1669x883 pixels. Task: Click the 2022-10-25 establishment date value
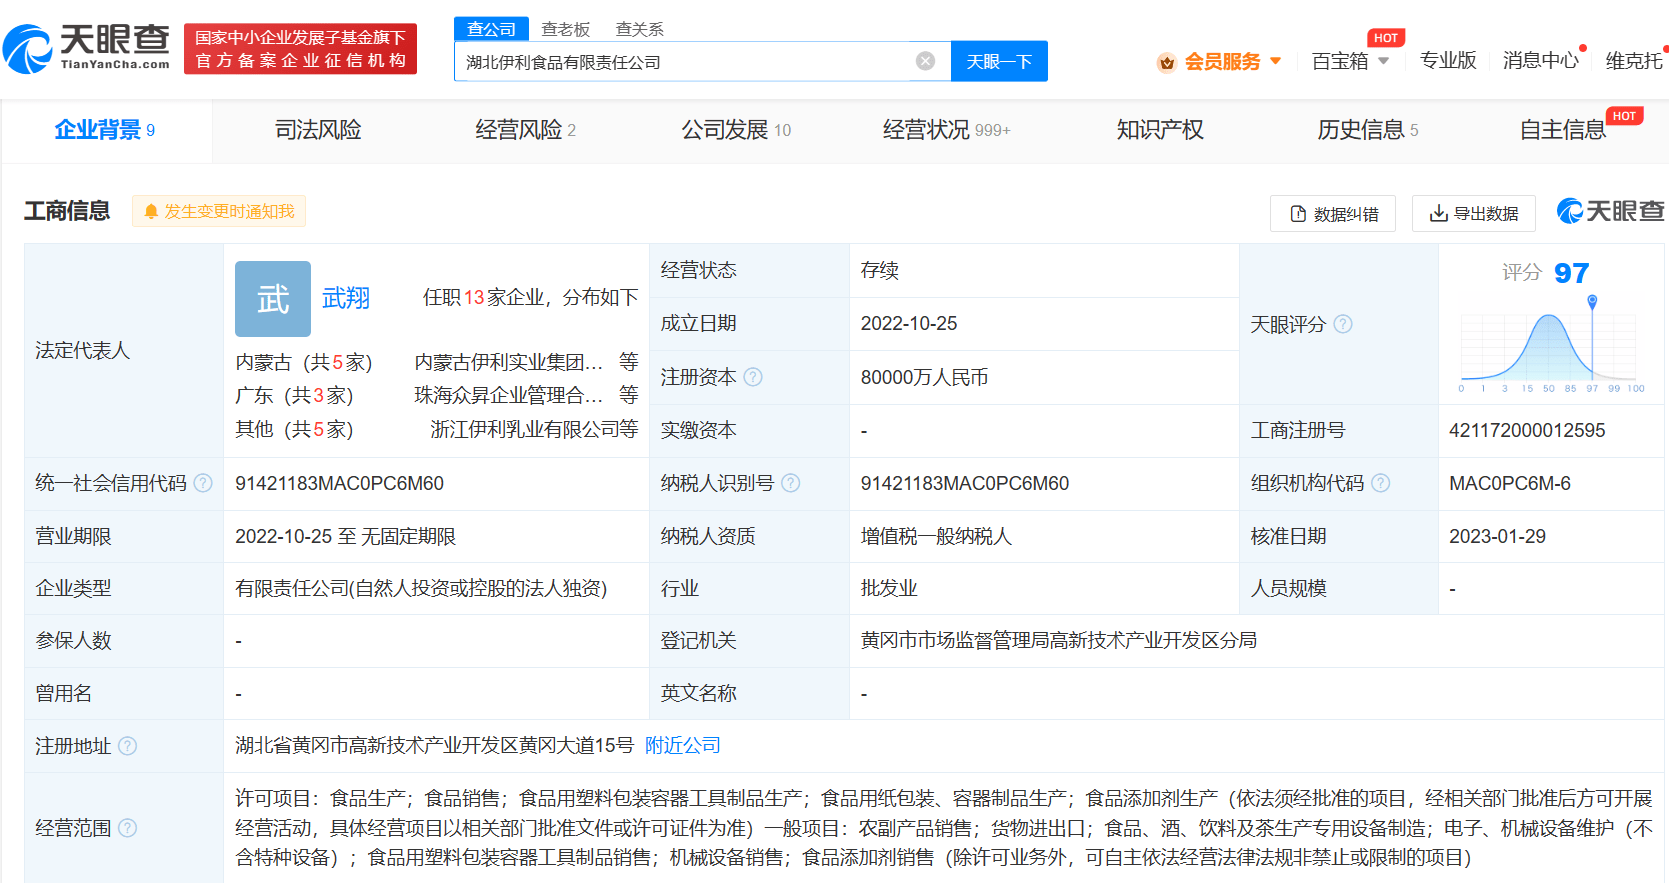(x=909, y=324)
